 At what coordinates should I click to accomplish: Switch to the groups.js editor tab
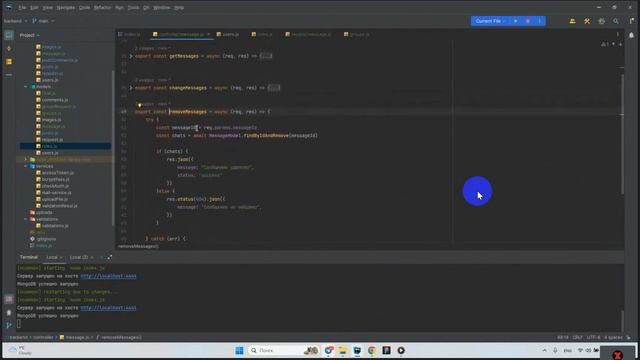tap(357, 35)
